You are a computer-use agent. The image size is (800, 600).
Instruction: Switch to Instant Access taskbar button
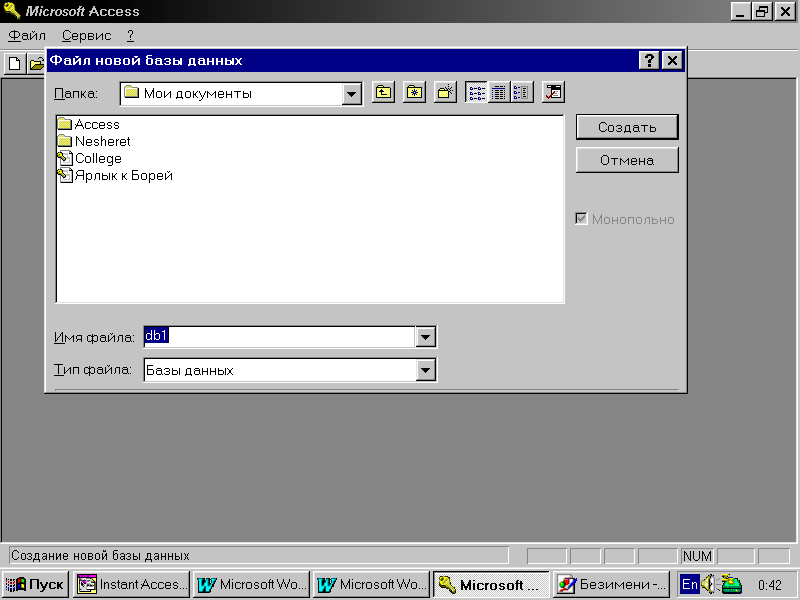pos(132,585)
